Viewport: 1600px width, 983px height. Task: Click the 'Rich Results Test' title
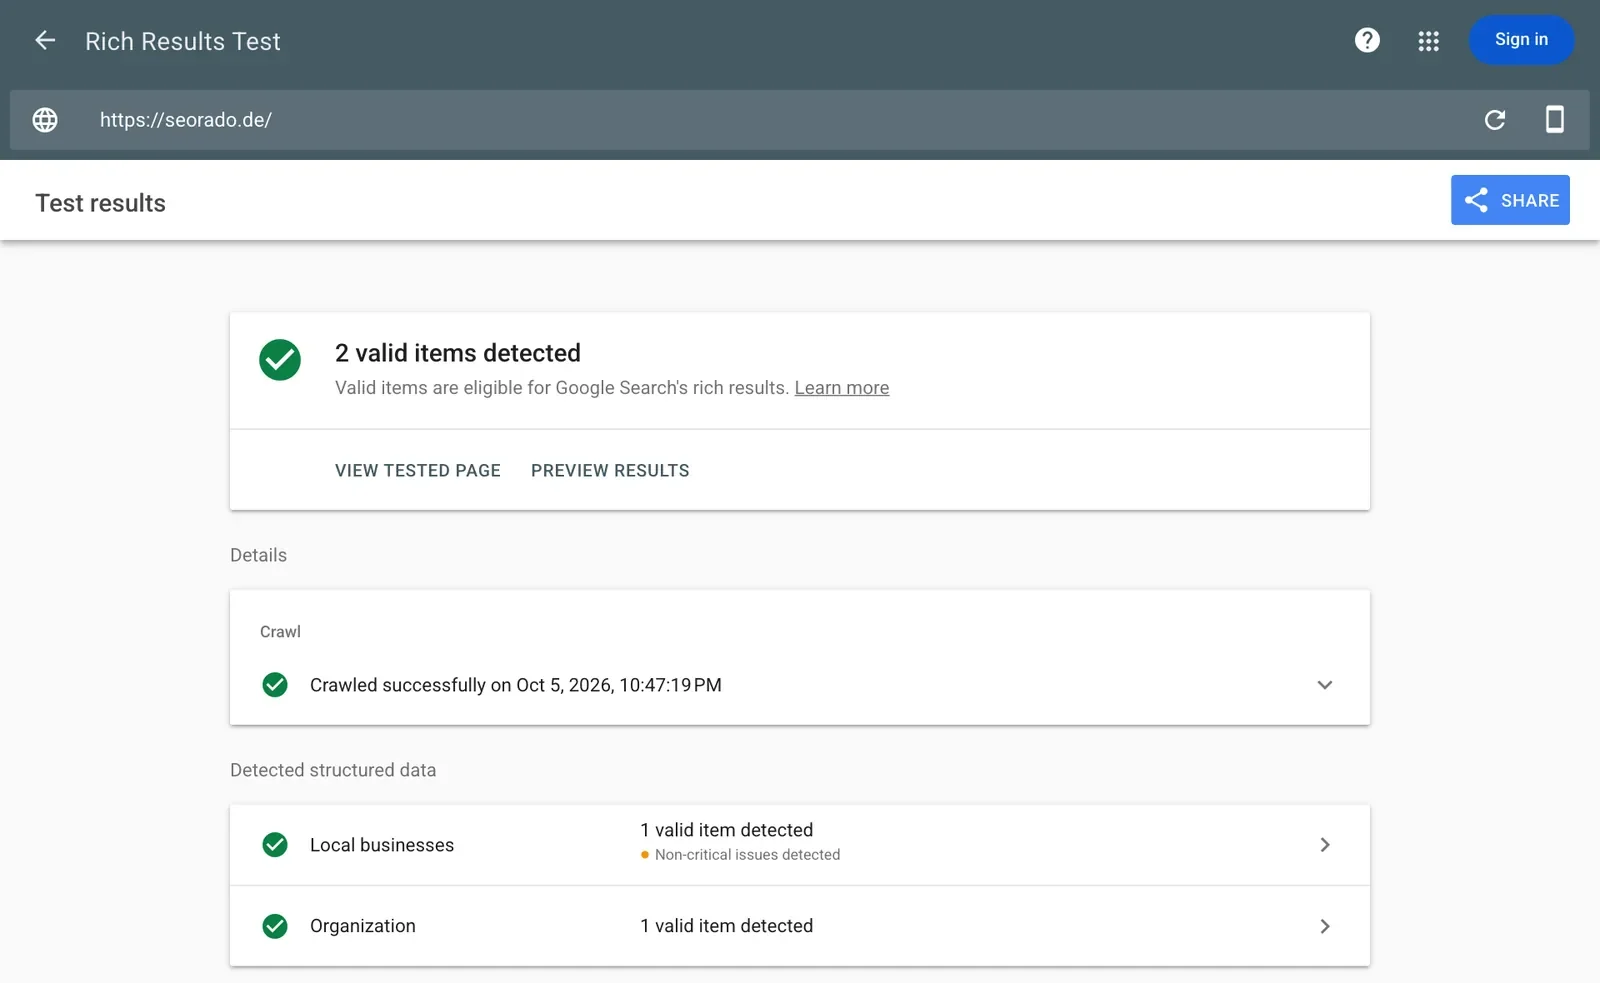(x=183, y=41)
